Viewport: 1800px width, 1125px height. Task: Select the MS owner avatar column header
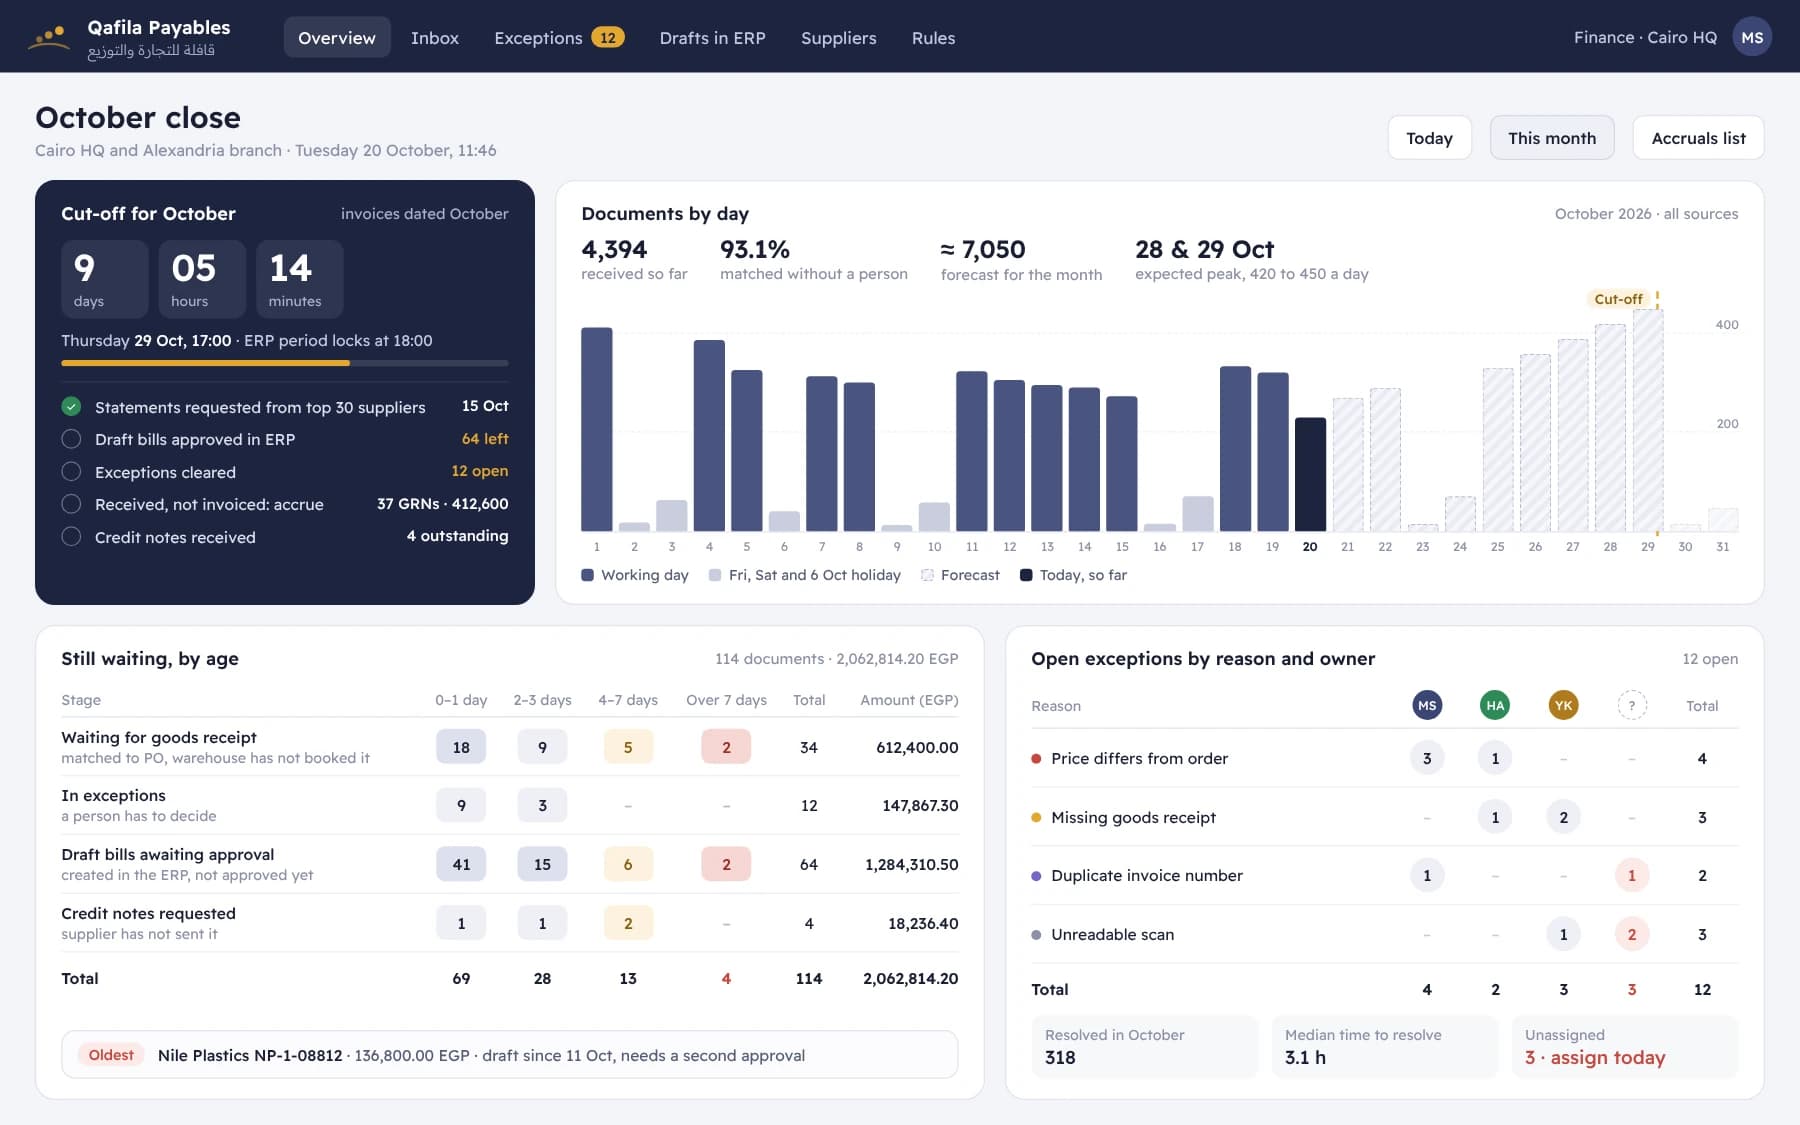click(x=1427, y=705)
